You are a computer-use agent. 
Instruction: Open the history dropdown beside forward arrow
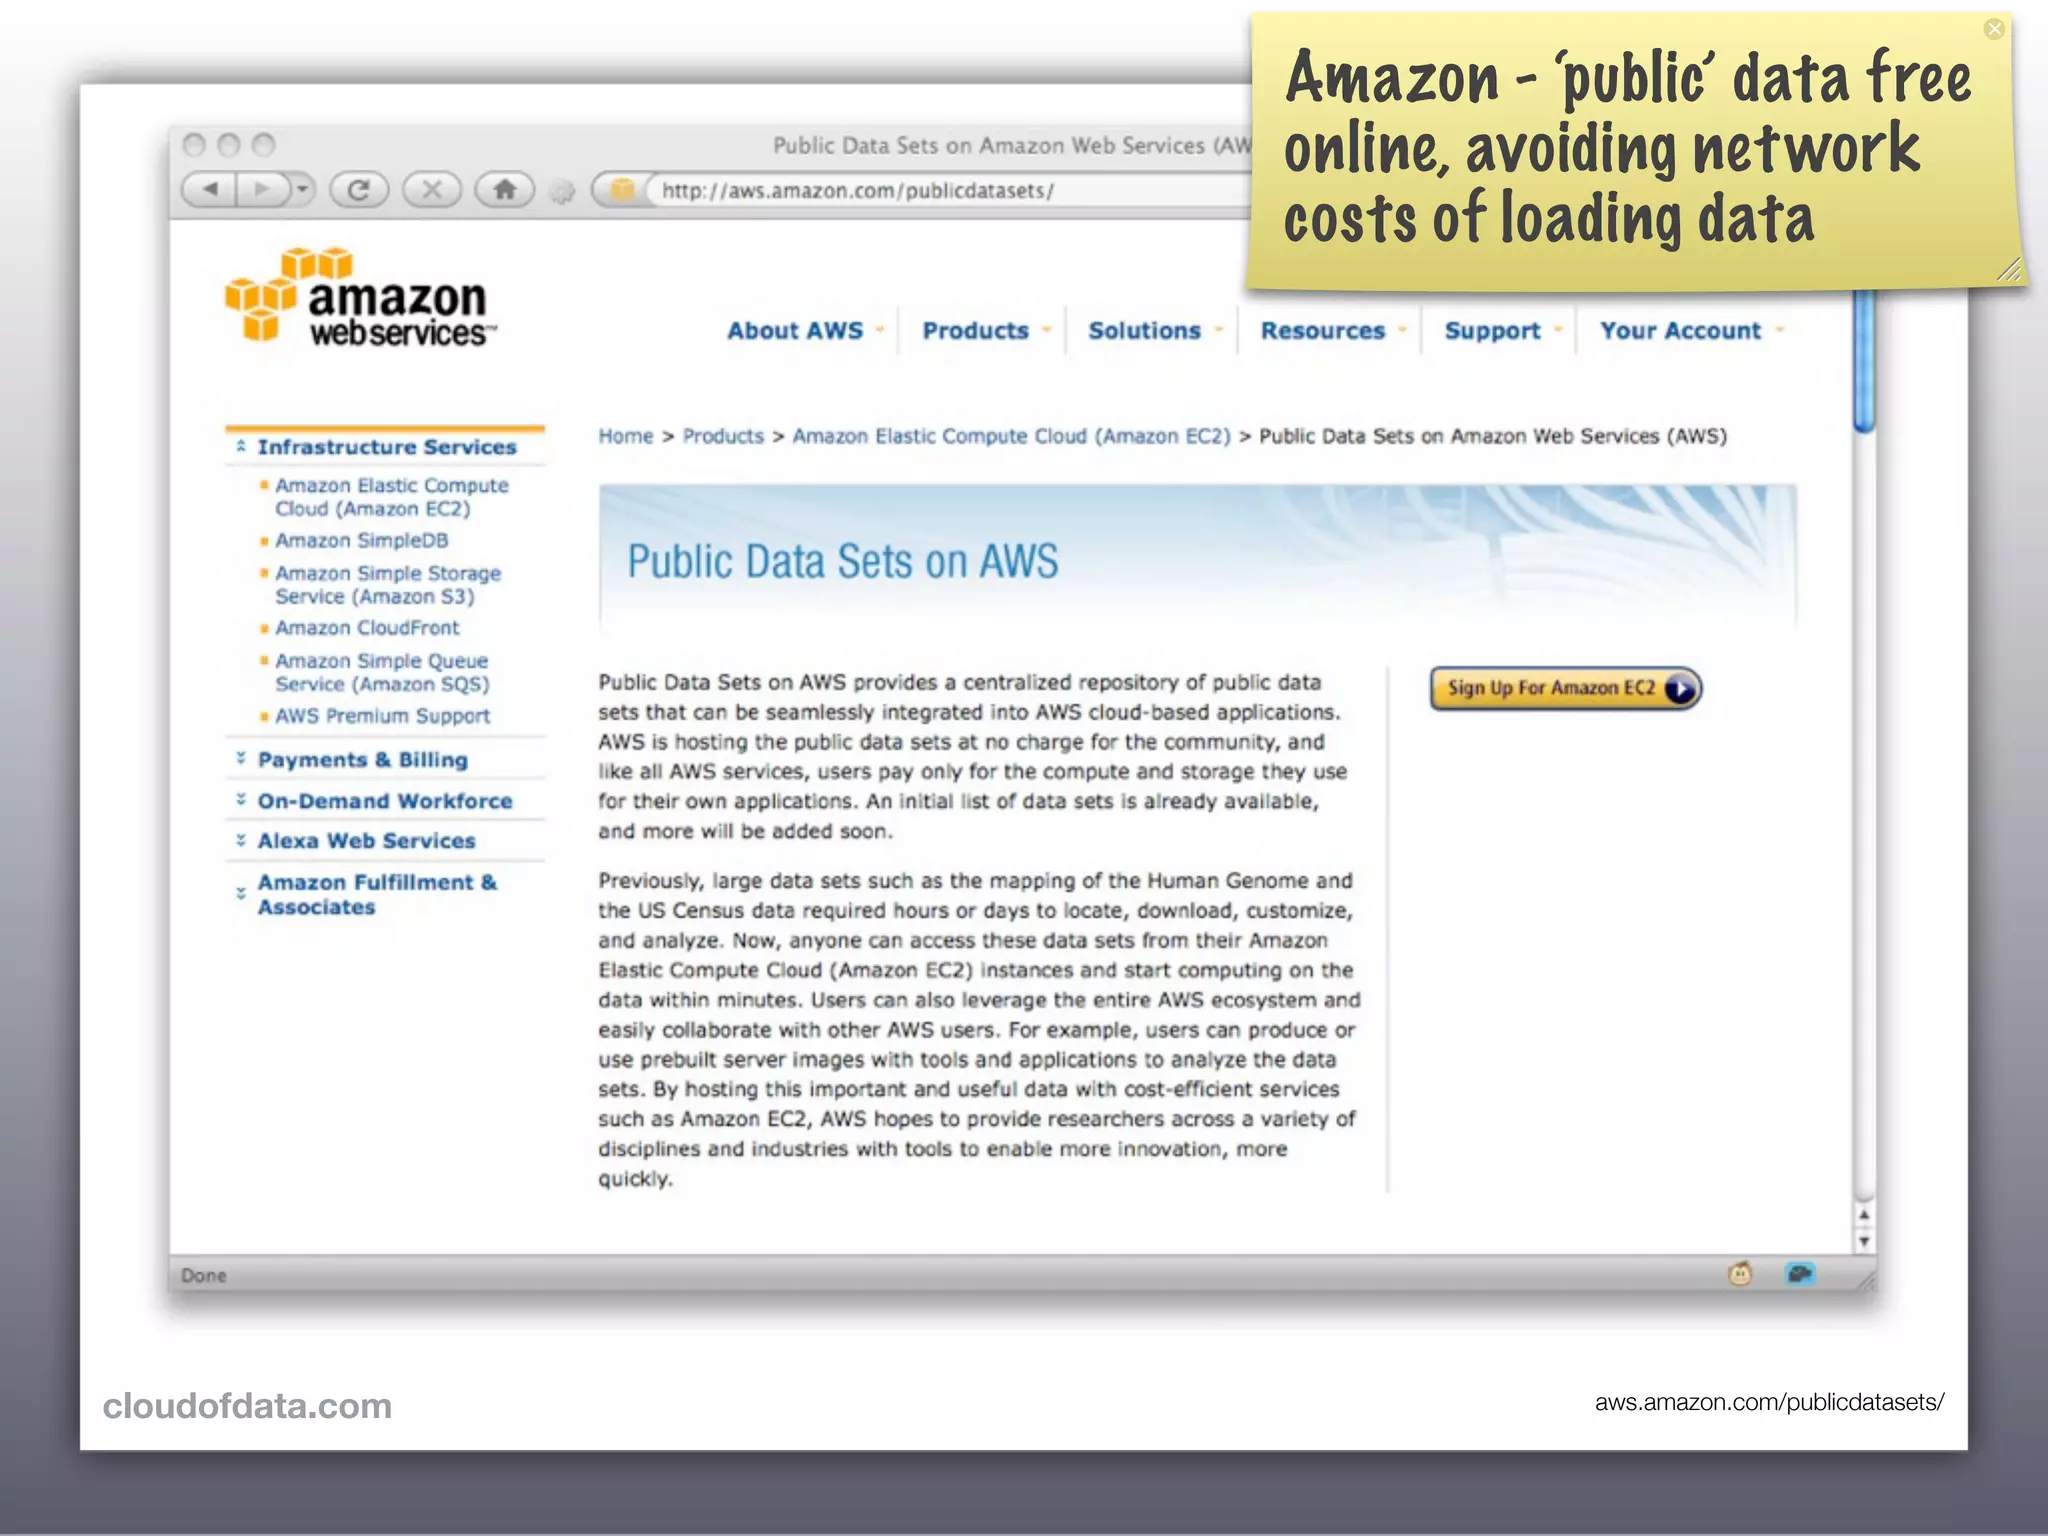pos(302,189)
